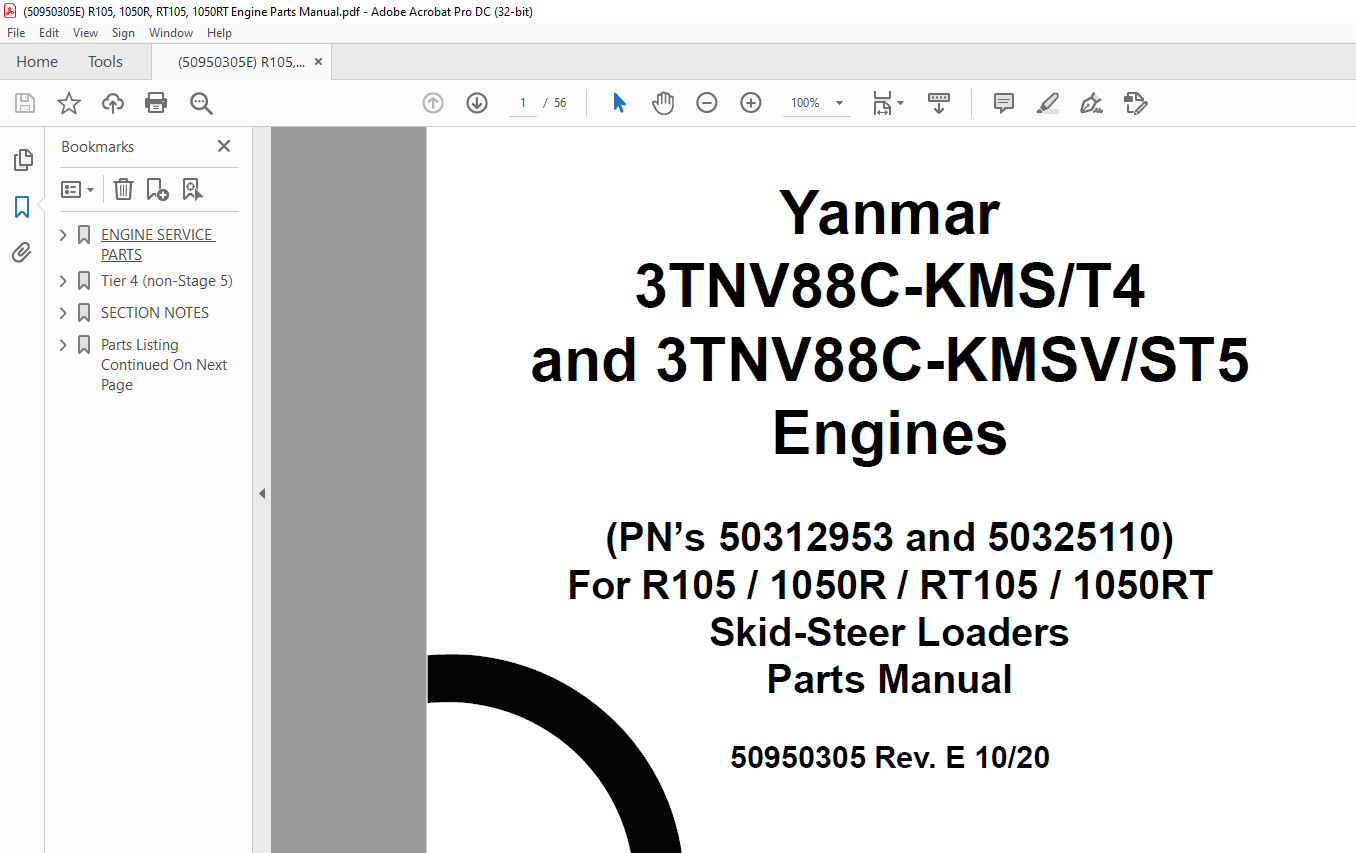This screenshot has width=1356, height=853.
Task: Click the upload to cloud icon
Action: [x=113, y=103]
